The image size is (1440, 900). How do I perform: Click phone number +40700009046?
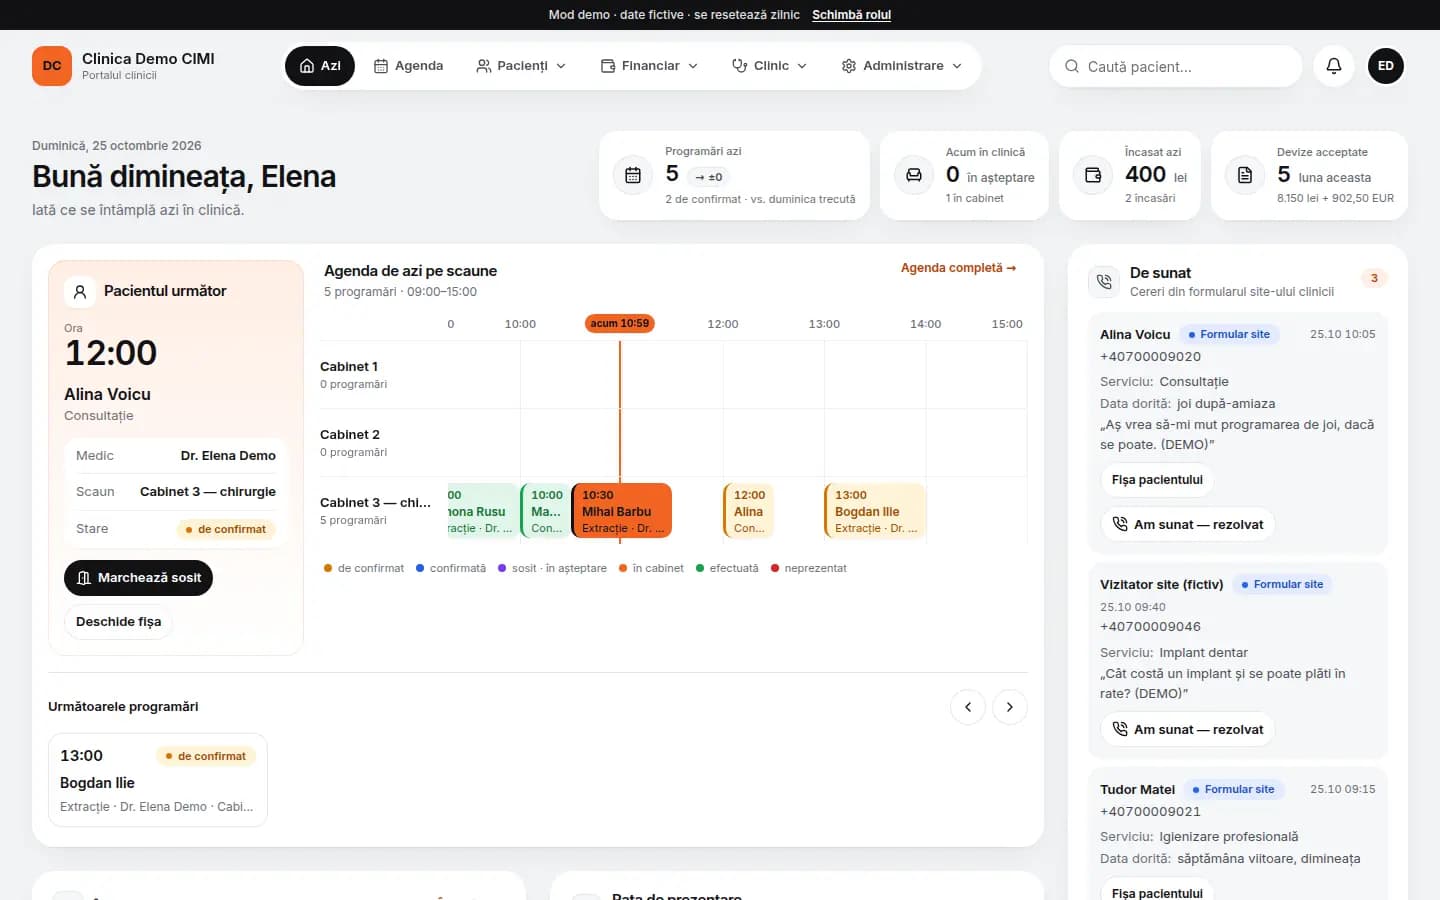(x=1150, y=627)
